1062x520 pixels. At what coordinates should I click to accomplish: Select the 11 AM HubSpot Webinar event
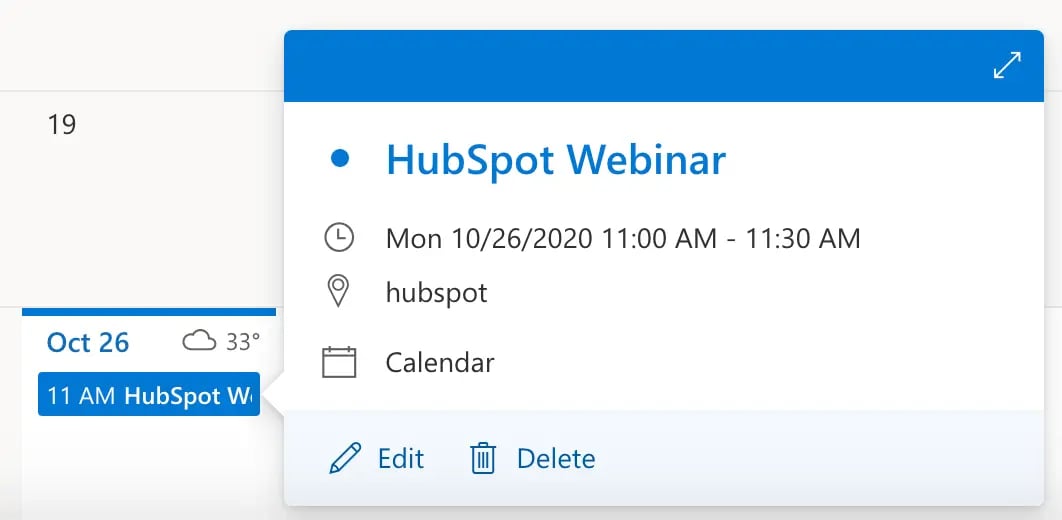(148, 395)
